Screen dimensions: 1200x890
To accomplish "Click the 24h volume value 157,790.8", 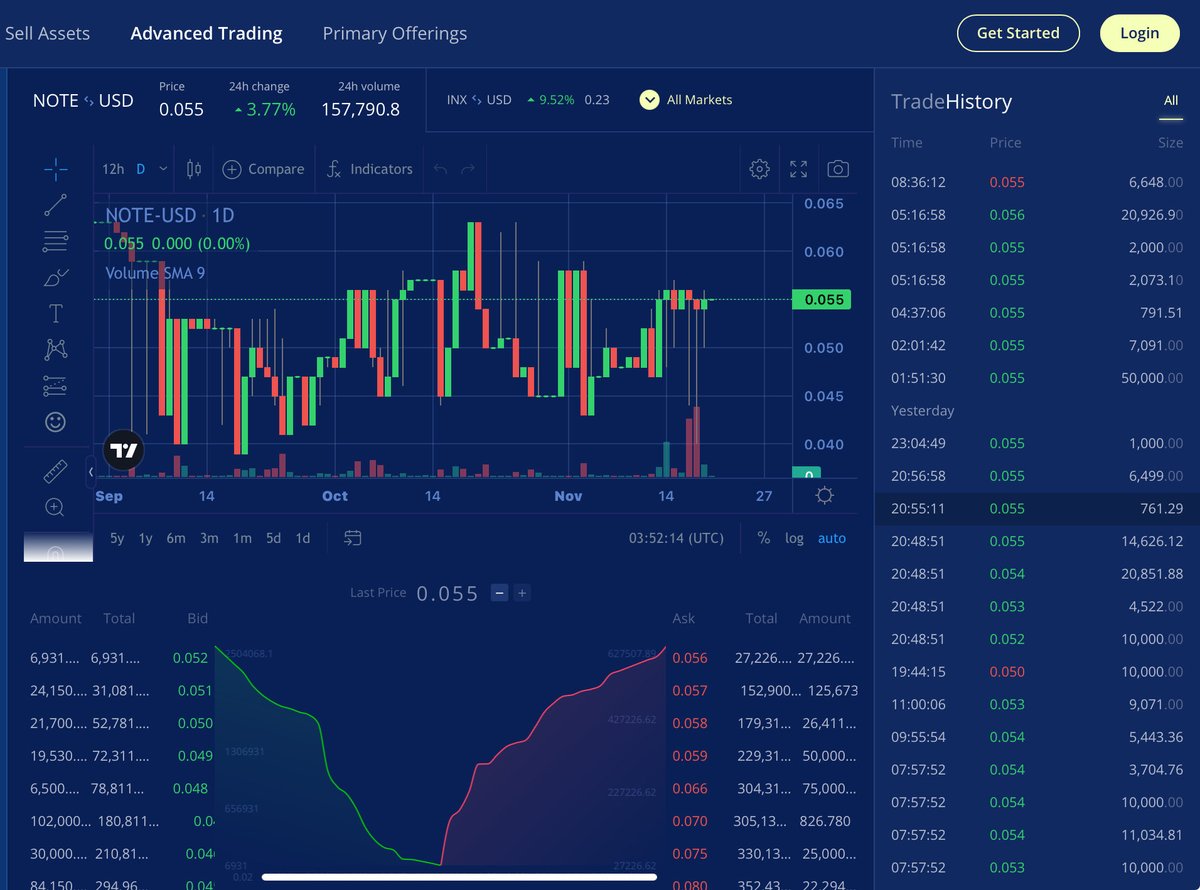I will [360, 110].
